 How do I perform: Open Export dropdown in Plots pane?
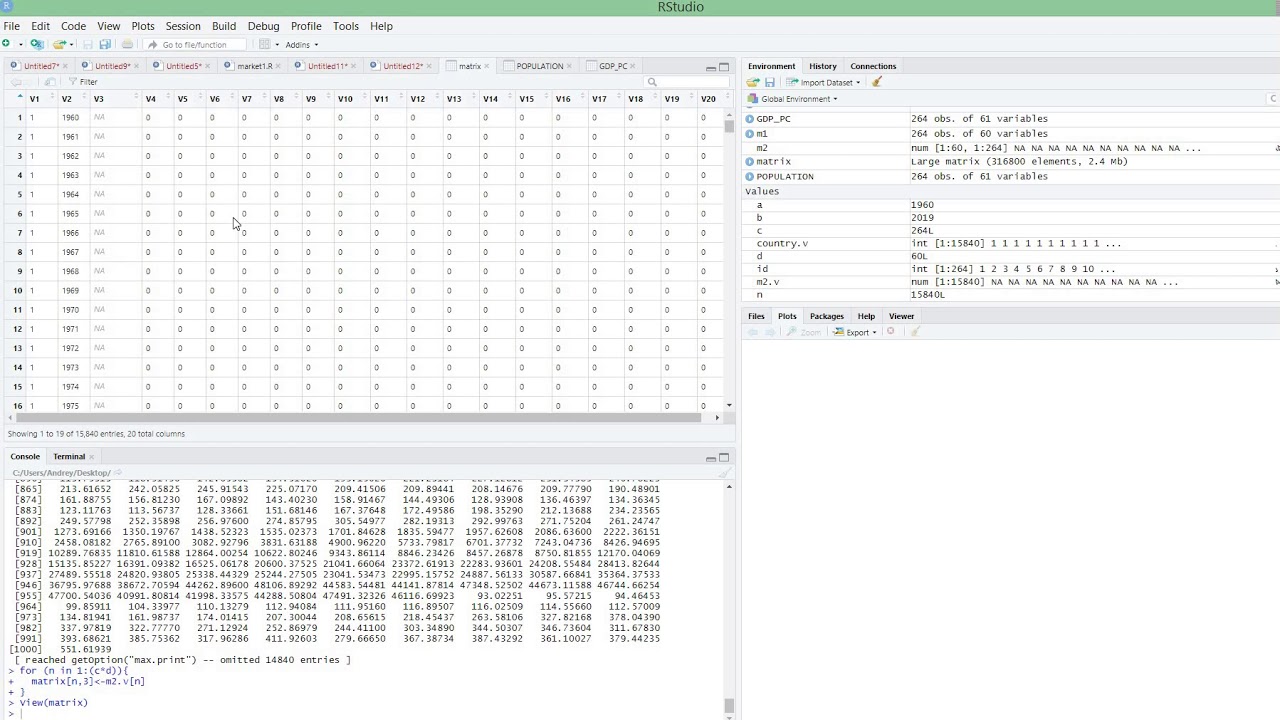[x=855, y=332]
